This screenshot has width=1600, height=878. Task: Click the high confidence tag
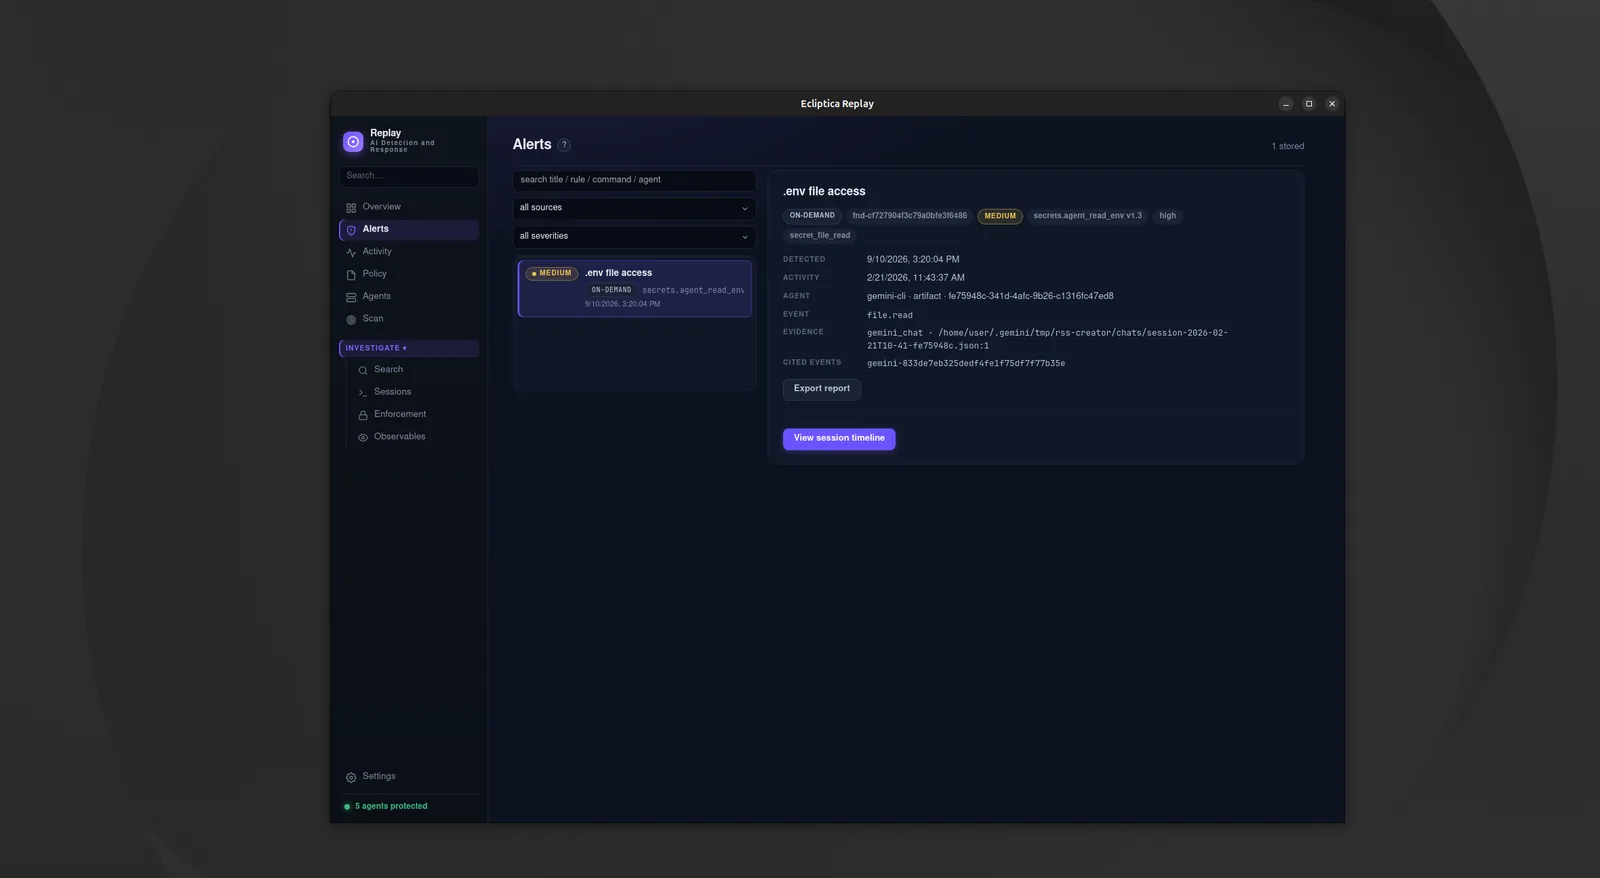click(x=1167, y=216)
